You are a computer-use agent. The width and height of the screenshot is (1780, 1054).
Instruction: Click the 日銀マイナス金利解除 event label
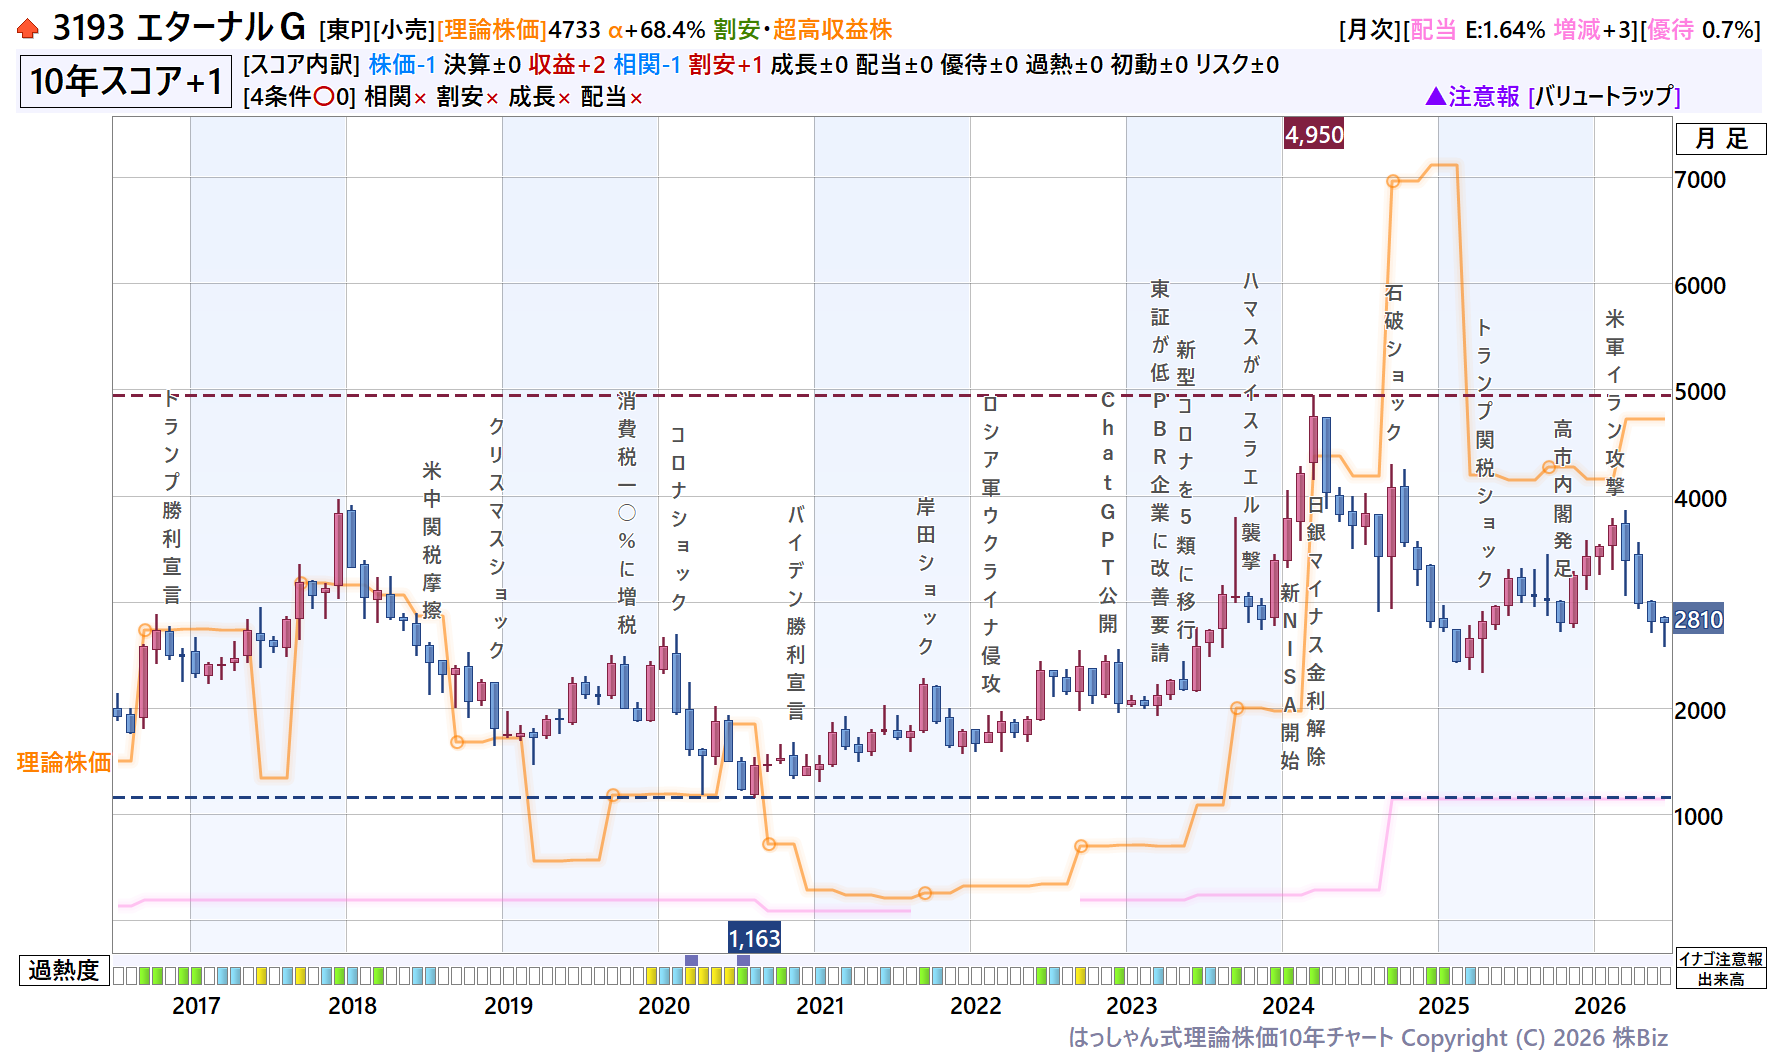point(1316,631)
